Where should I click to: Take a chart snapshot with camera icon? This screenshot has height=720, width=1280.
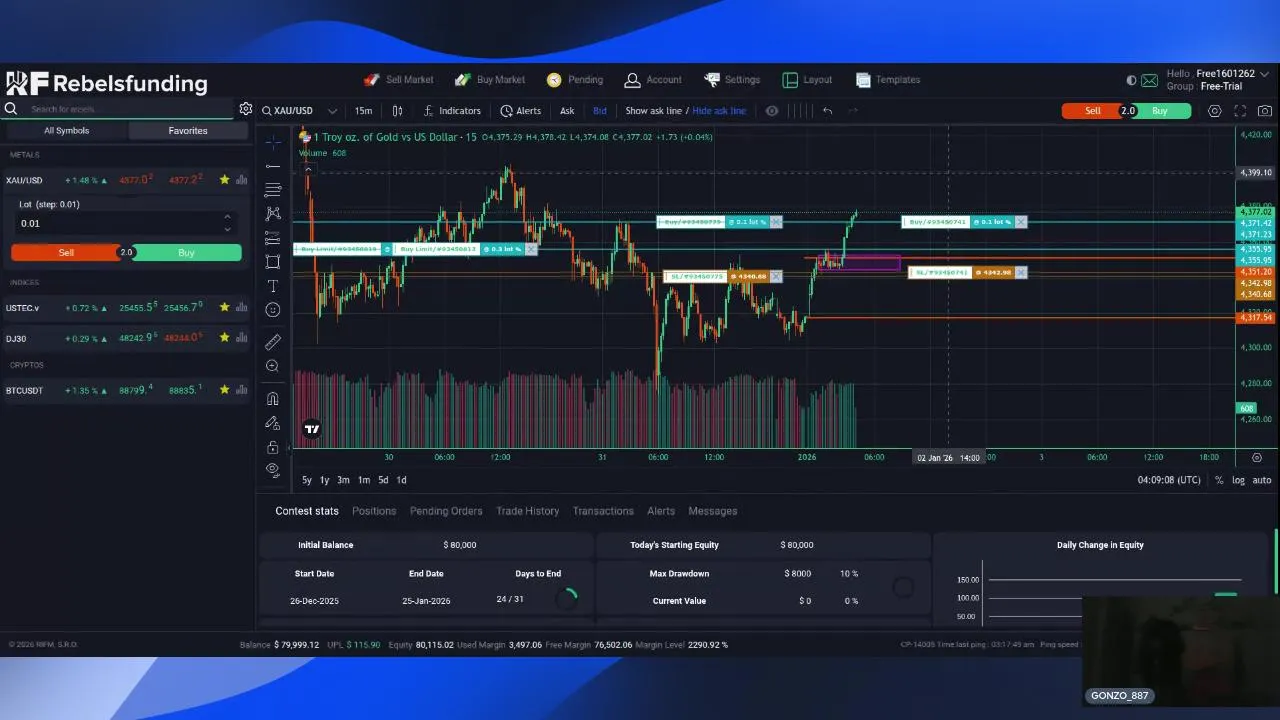tap(1265, 111)
